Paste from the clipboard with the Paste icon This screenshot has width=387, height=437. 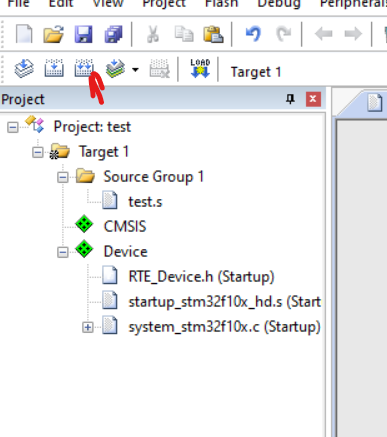tap(213, 34)
